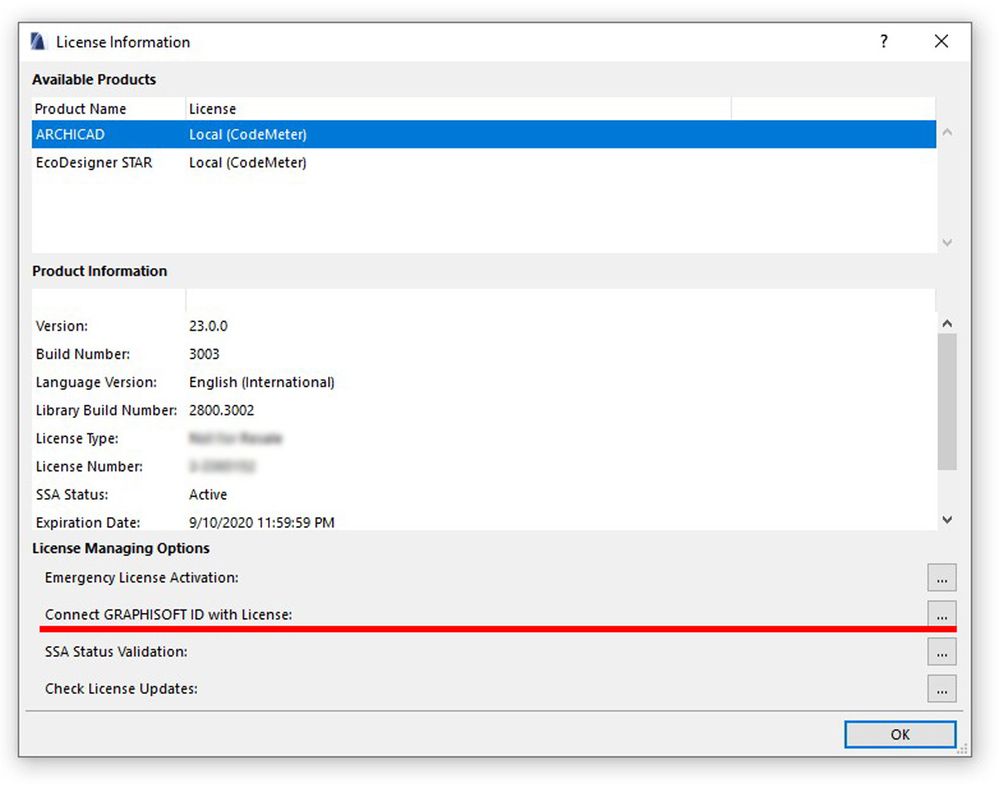Click the version value 23.0.0
999x787 pixels.
tap(208, 326)
